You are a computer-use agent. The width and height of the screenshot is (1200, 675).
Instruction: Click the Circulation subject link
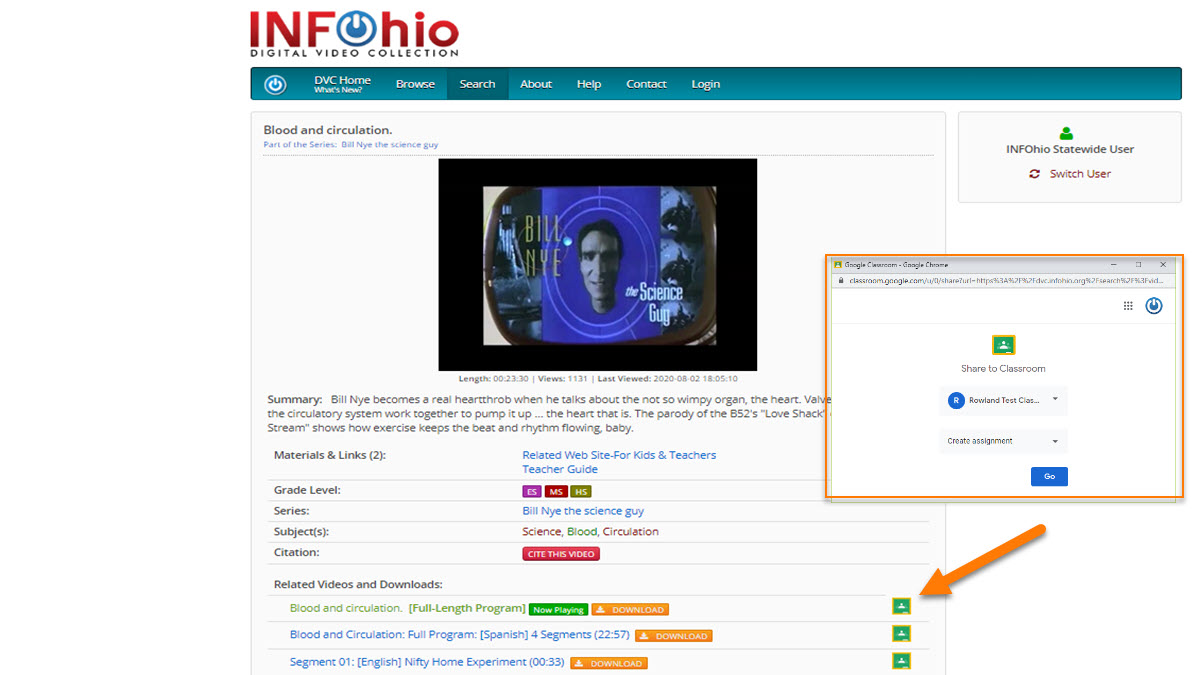click(631, 532)
